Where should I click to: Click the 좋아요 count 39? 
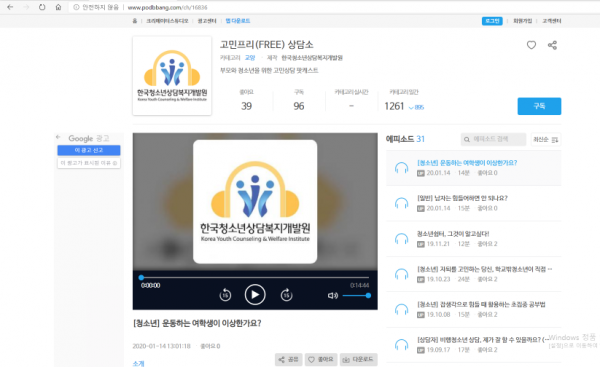coord(246,106)
